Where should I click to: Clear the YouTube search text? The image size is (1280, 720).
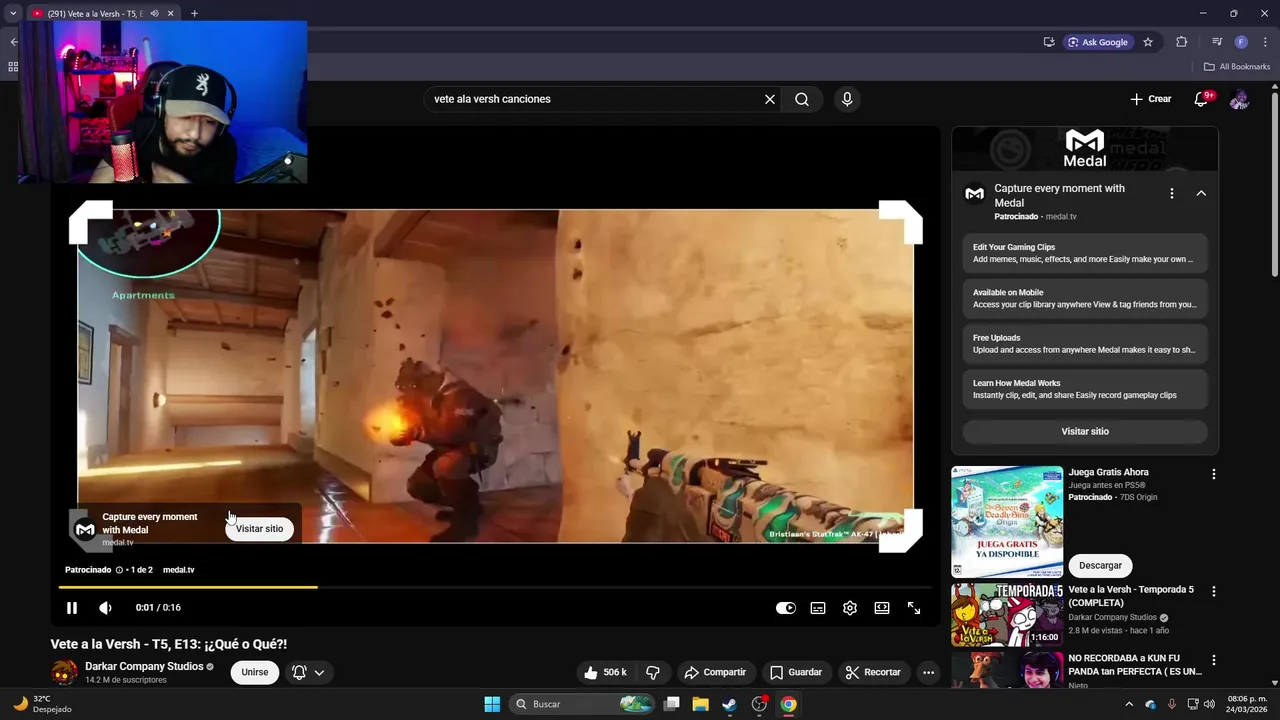pyautogui.click(x=770, y=99)
